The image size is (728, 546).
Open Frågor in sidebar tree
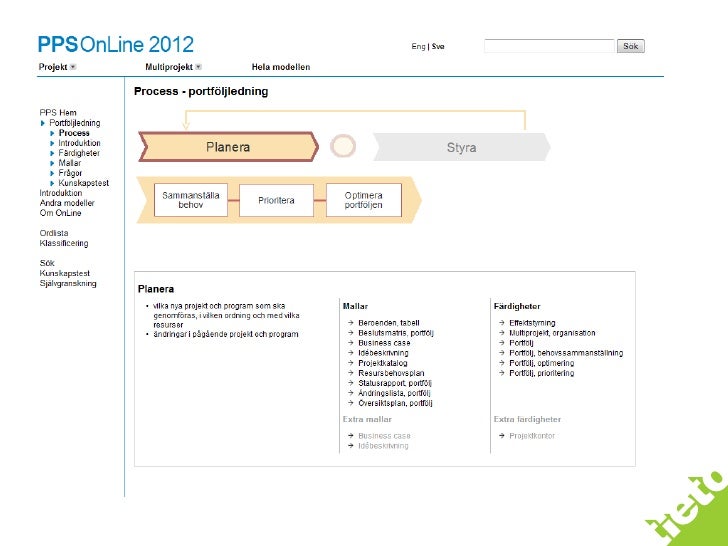point(70,173)
